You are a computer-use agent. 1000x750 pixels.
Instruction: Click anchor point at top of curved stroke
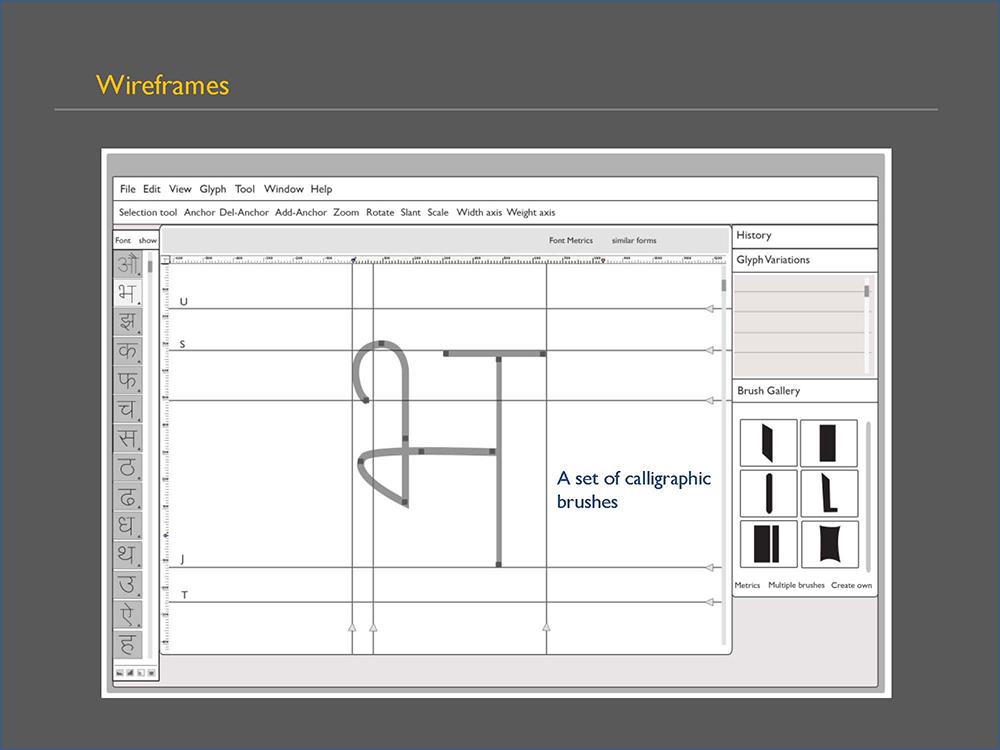(x=381, y=344)
